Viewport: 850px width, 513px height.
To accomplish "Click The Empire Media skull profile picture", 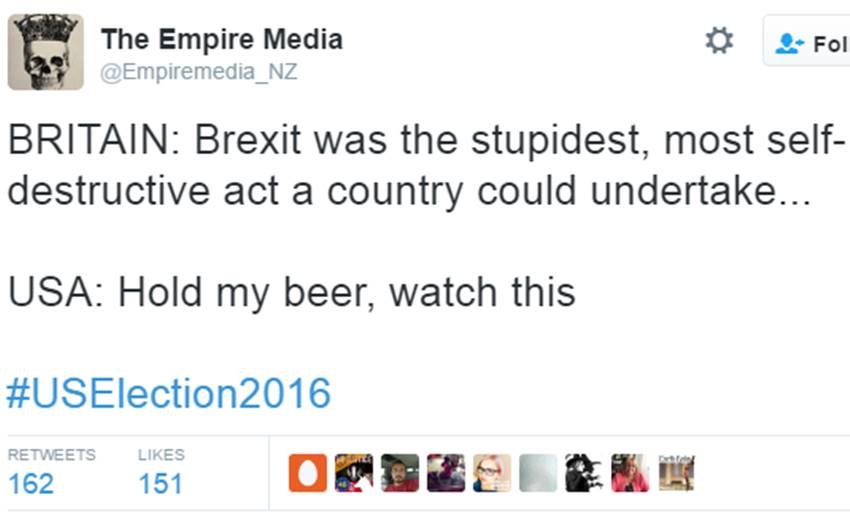I will pos(45,52).
